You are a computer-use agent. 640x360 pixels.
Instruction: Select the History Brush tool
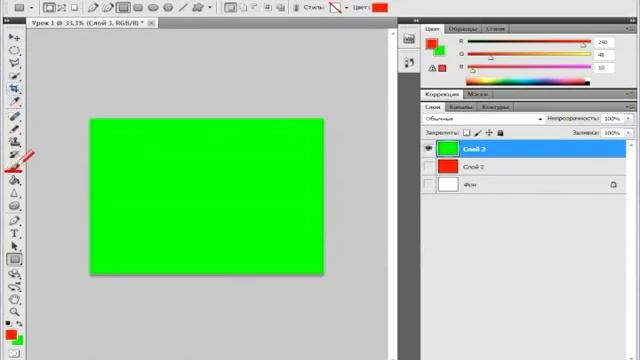(x=14, y=154)
